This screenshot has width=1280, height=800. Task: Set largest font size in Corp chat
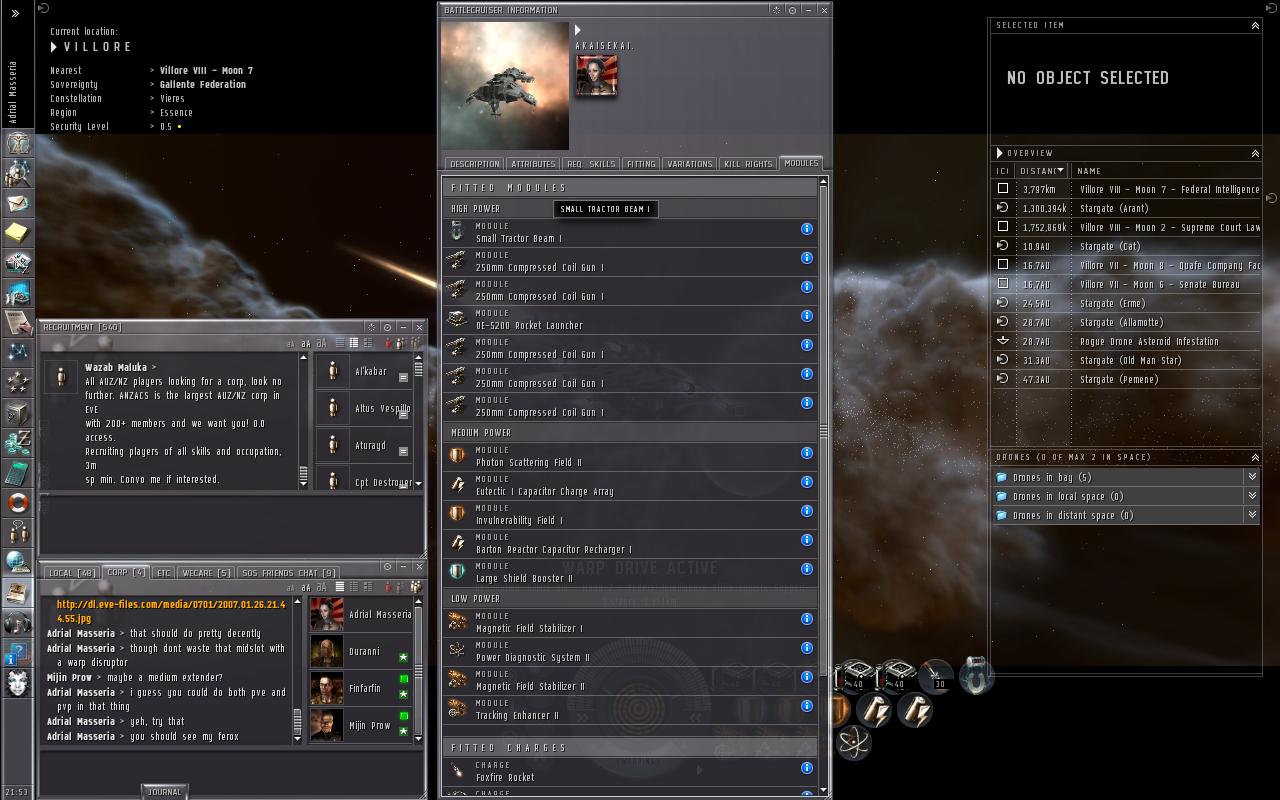[x=321, y=587]
